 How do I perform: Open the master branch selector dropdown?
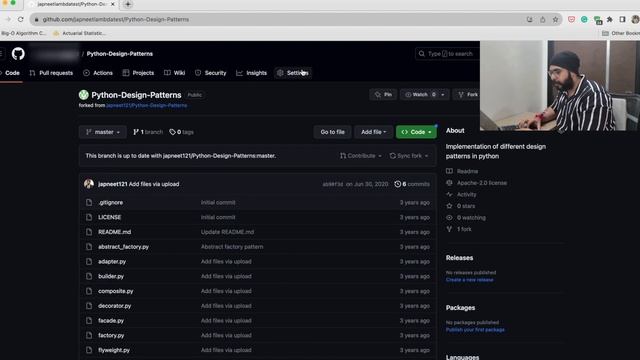tap(103, 132)
